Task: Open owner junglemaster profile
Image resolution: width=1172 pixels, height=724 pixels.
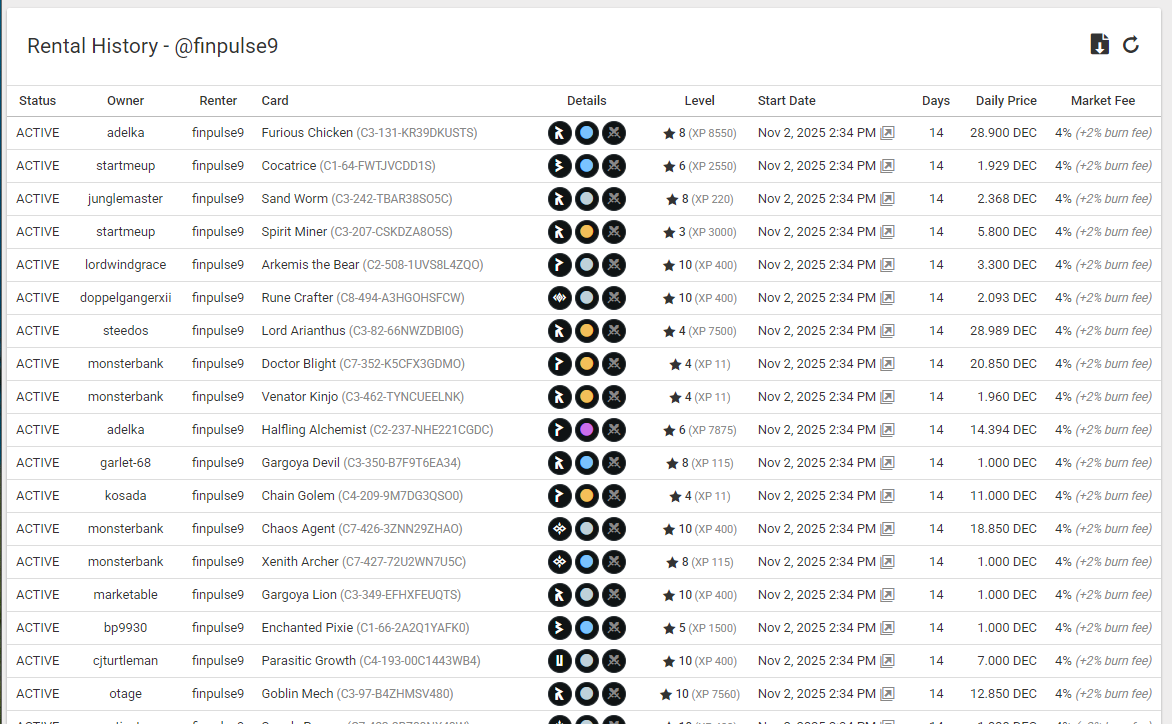Action: [126, 199]
